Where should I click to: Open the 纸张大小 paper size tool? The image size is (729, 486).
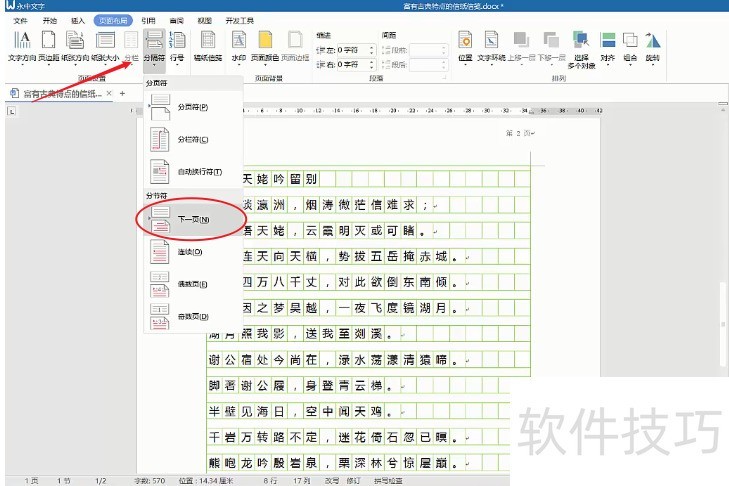[105, 47]
